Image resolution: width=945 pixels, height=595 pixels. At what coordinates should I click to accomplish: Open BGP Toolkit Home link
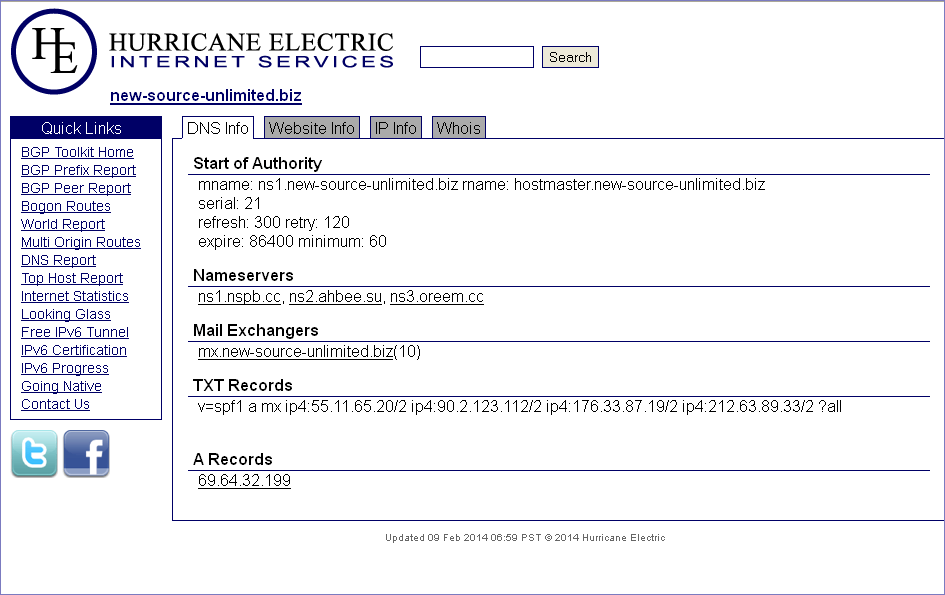(x=77, y=152)
